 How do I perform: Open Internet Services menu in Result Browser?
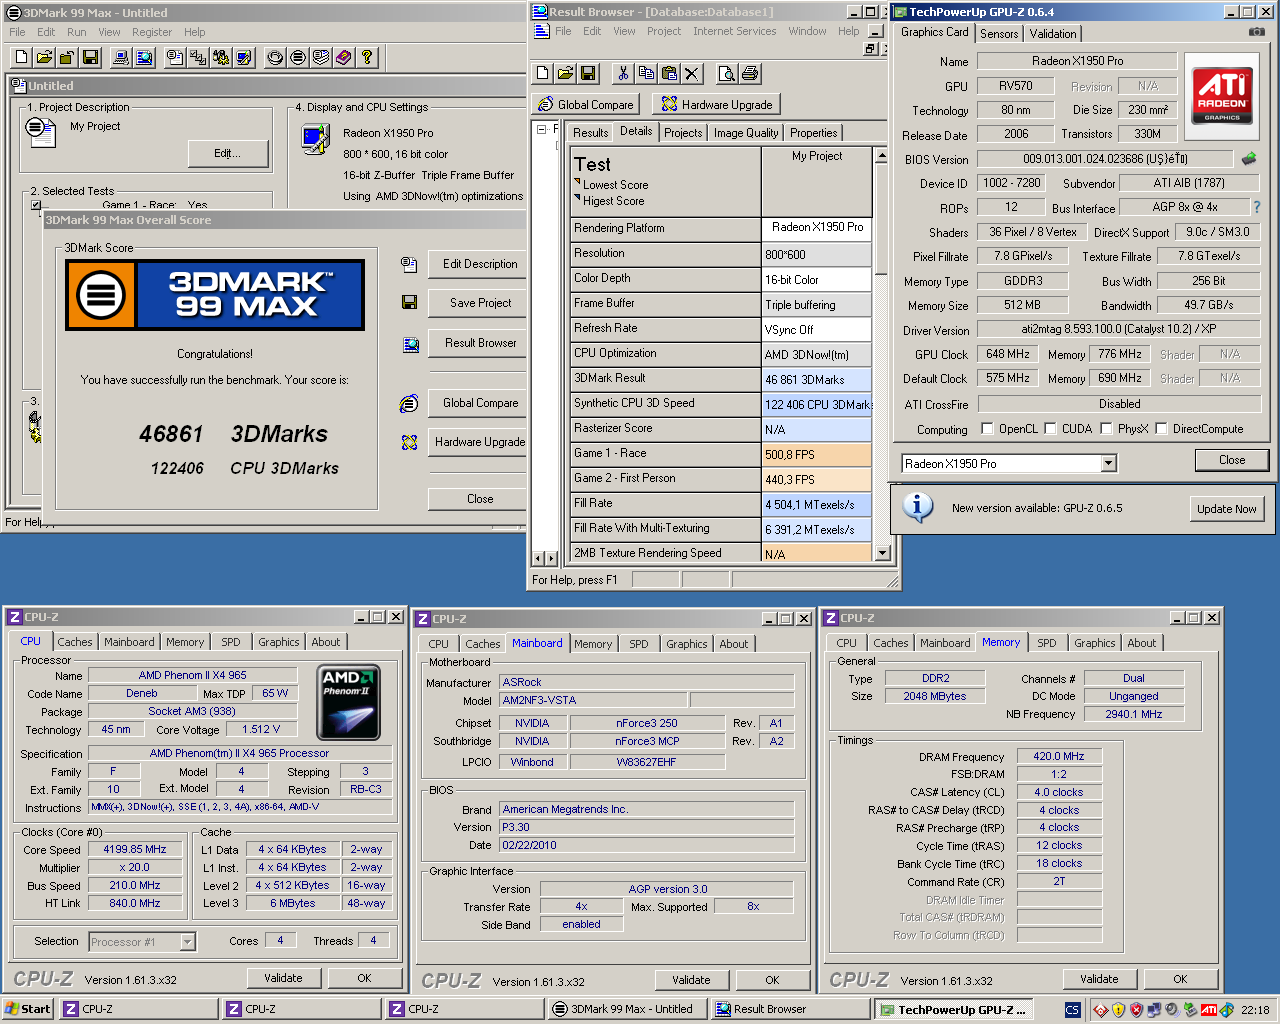[734, 31]
